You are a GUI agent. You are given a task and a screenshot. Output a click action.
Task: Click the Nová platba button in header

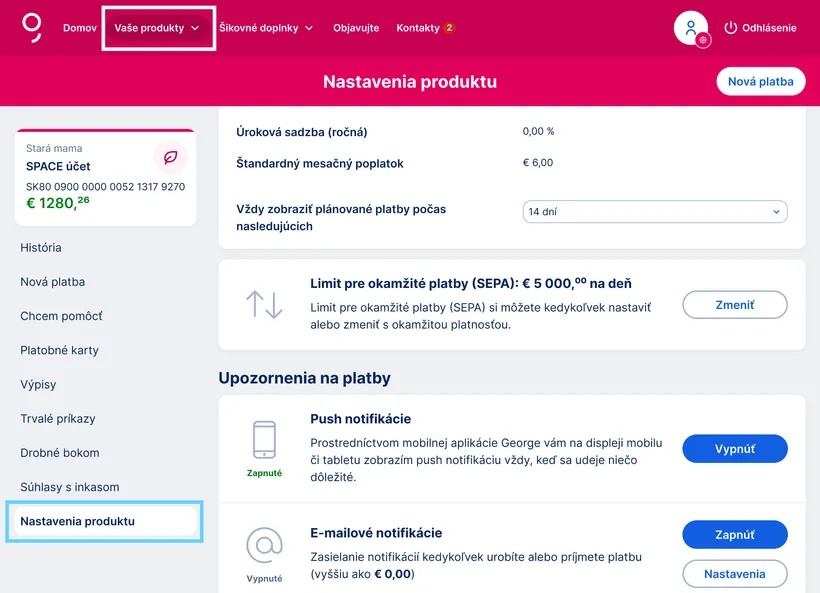tap(761, 82)
